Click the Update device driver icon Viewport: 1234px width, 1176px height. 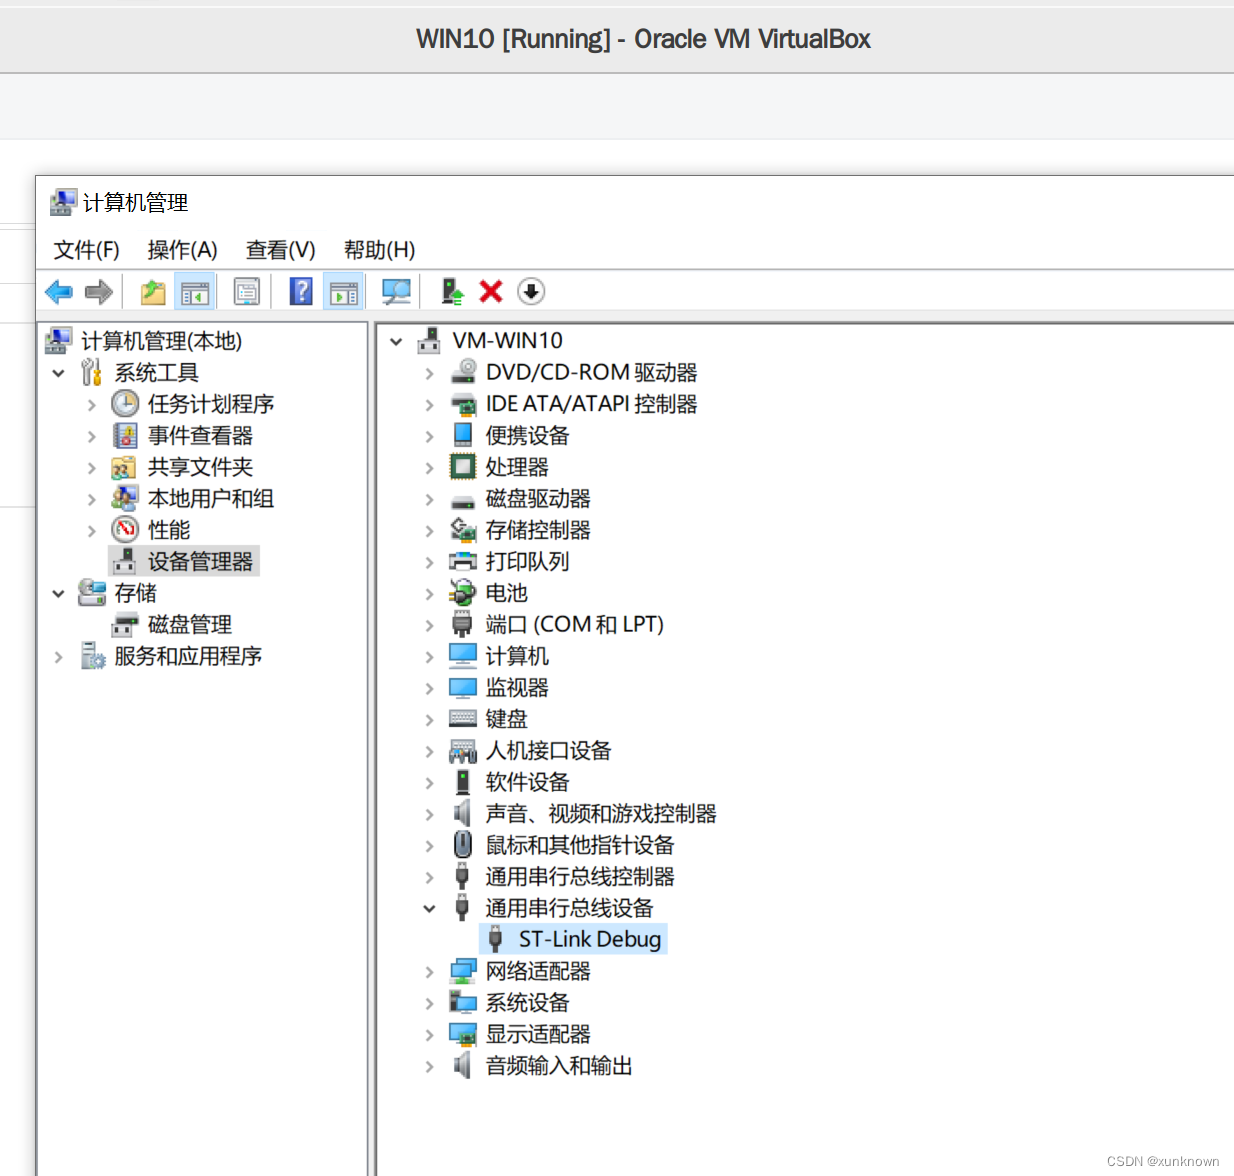[x=453, y=292]
